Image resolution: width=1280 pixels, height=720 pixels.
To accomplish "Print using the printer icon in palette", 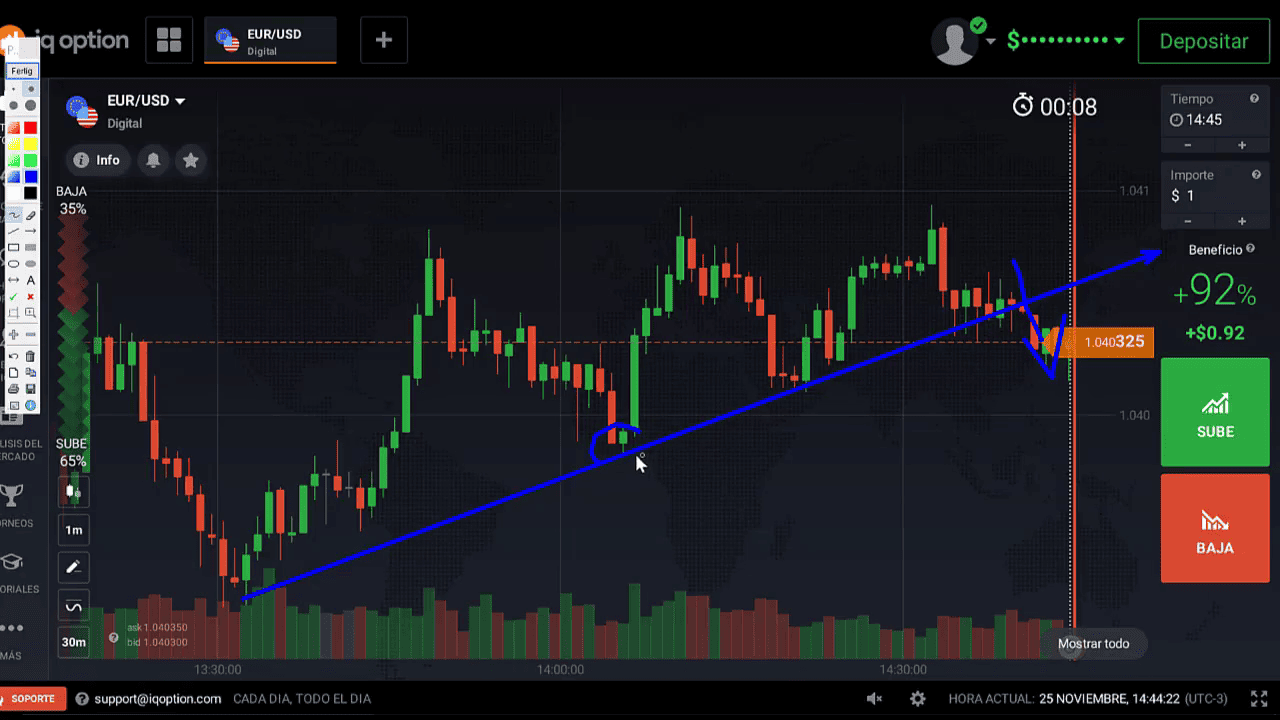I will [x=14, y=388].
